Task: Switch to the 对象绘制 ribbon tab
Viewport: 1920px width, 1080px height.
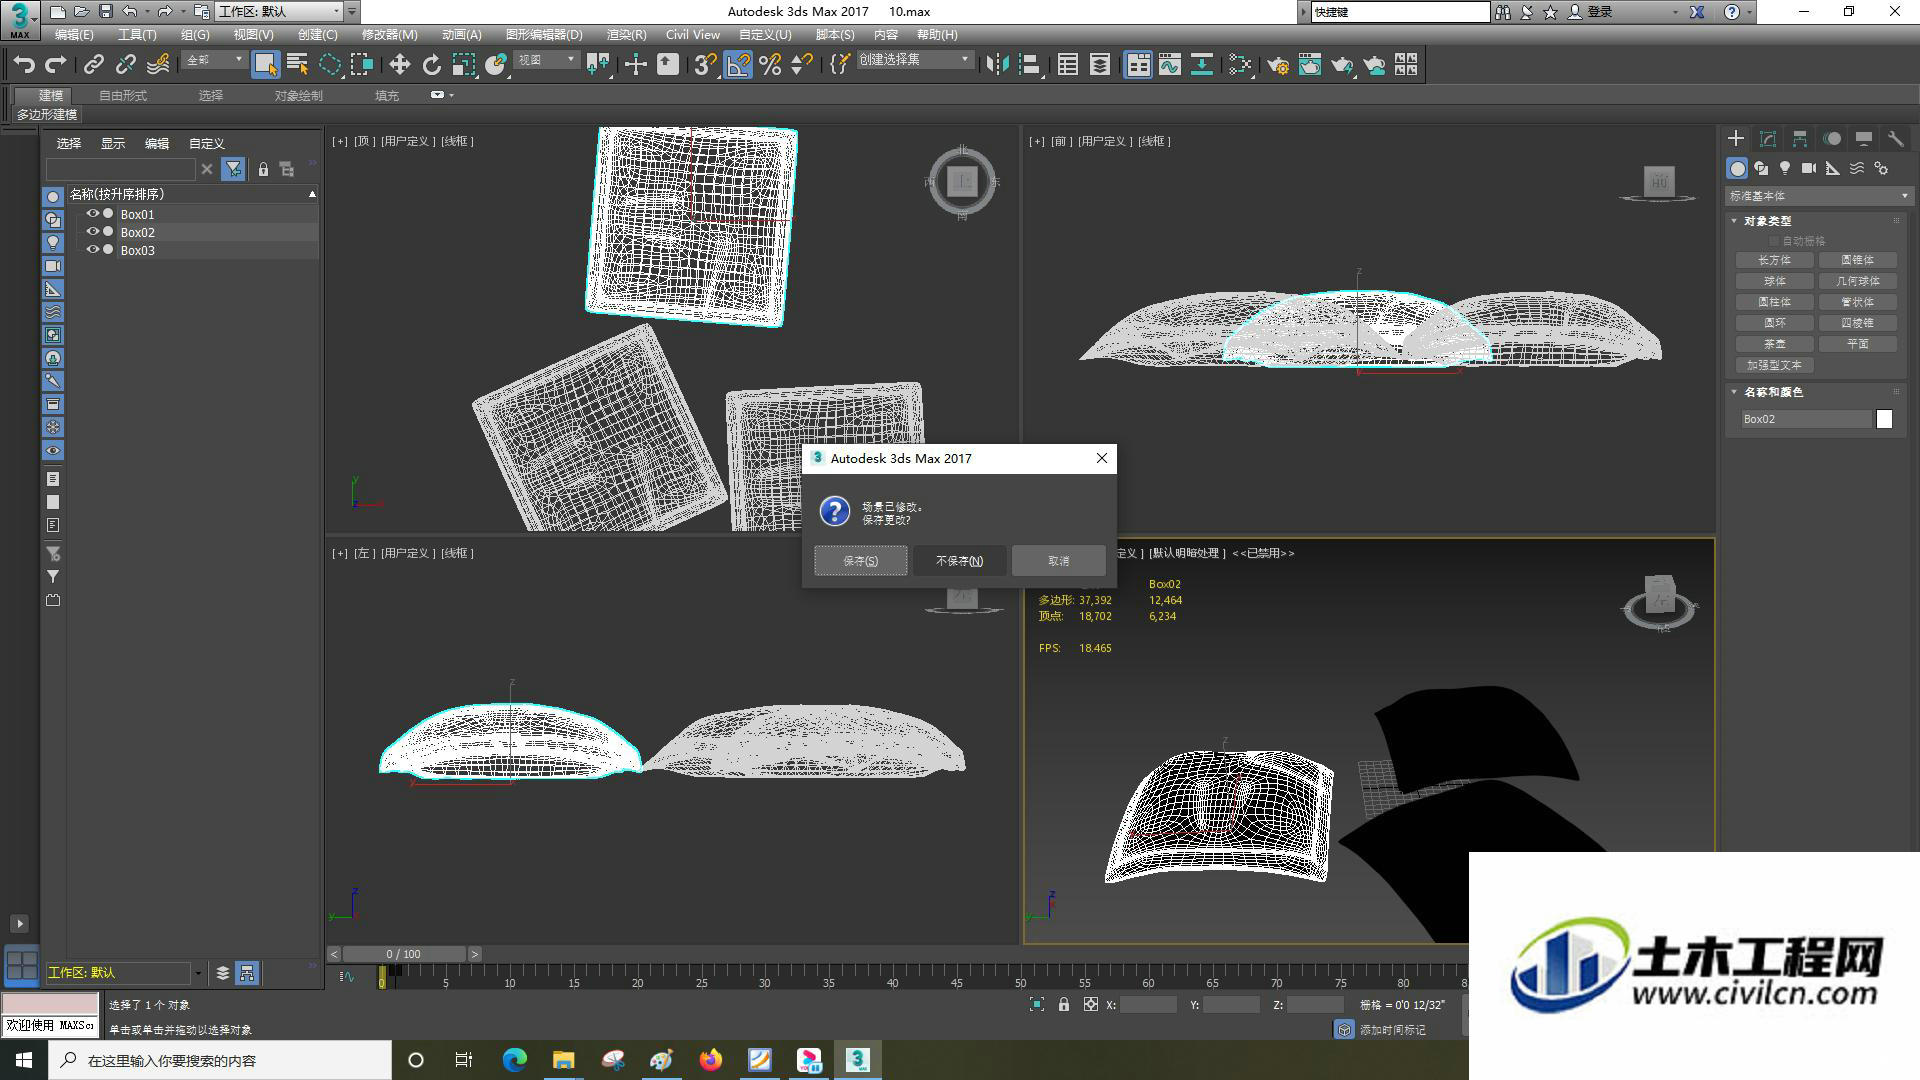Action: [x=299, y=96]
